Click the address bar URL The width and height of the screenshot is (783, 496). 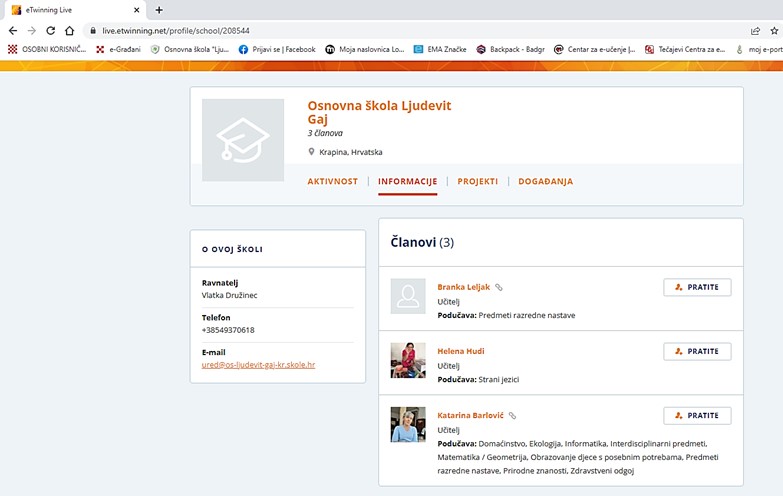[176, 30]
